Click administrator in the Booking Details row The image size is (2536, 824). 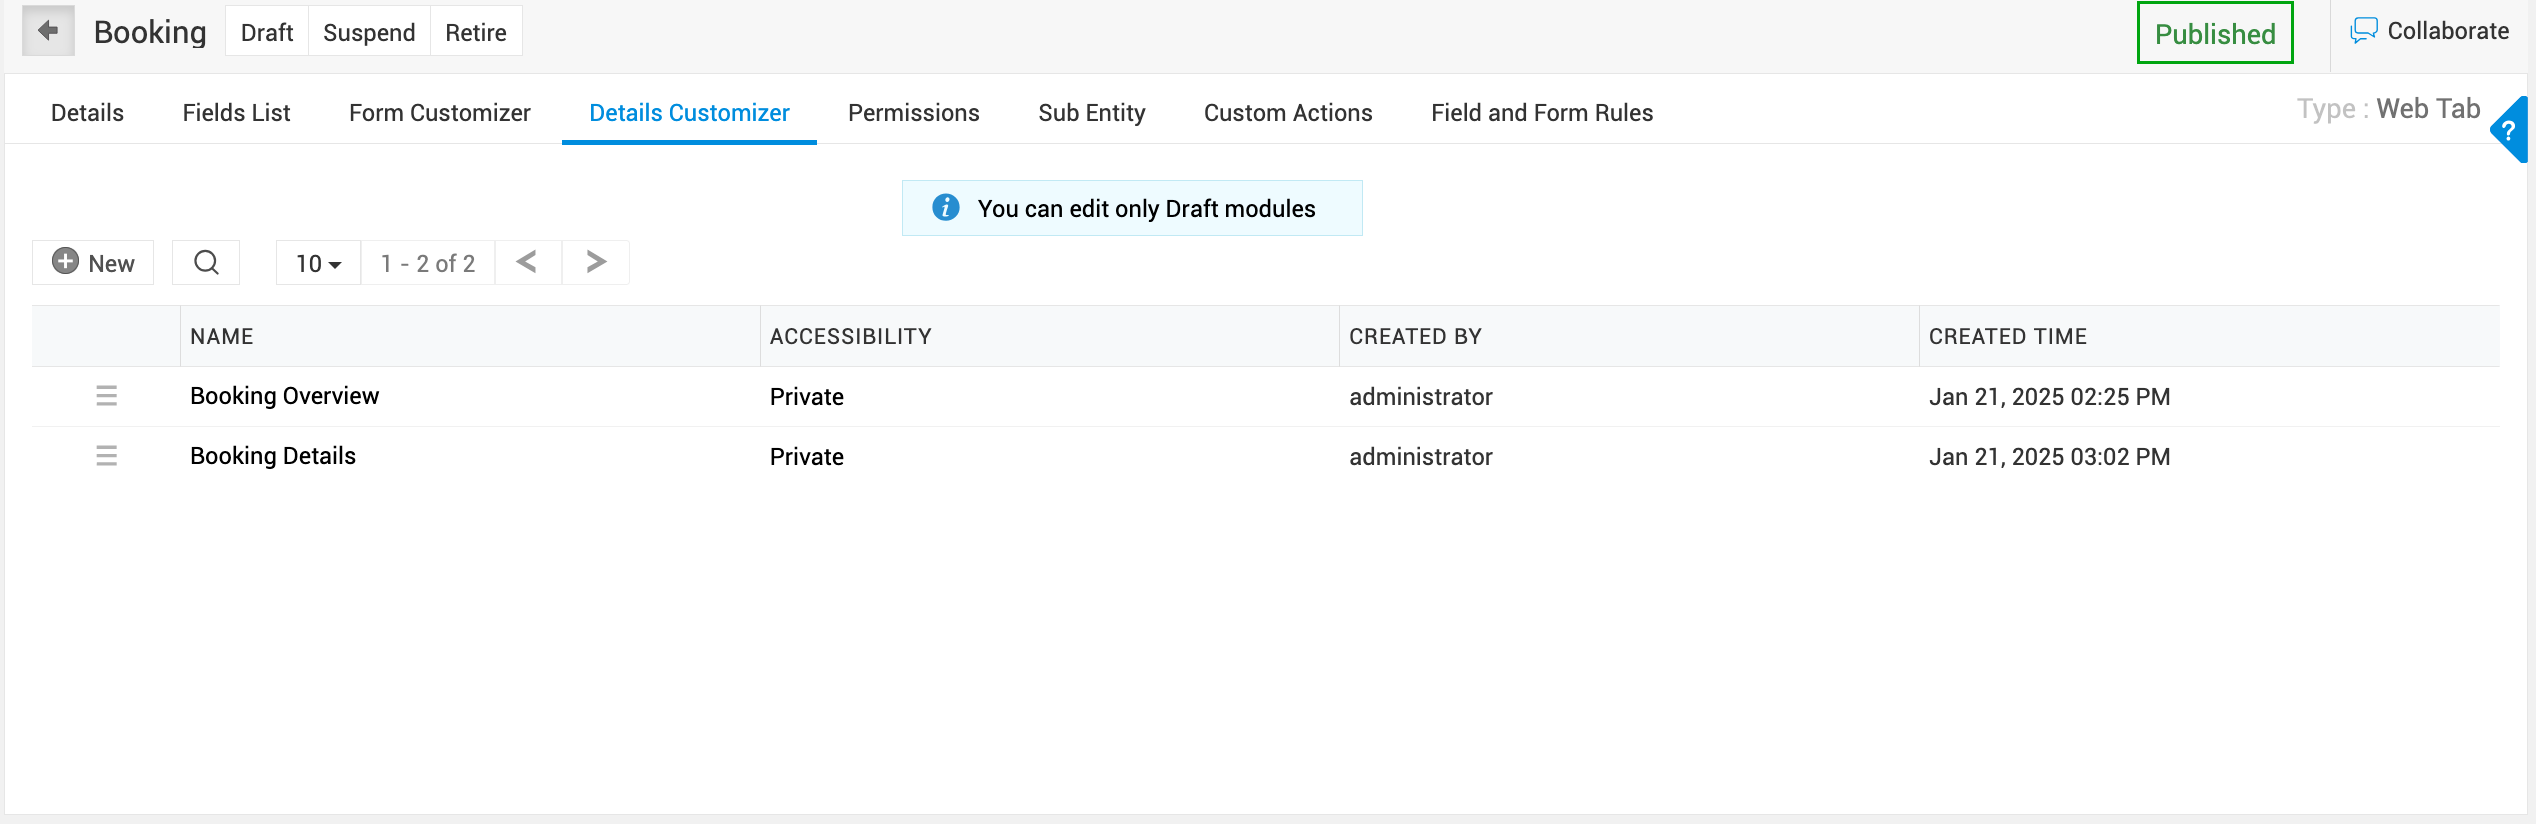[1420, 457]
